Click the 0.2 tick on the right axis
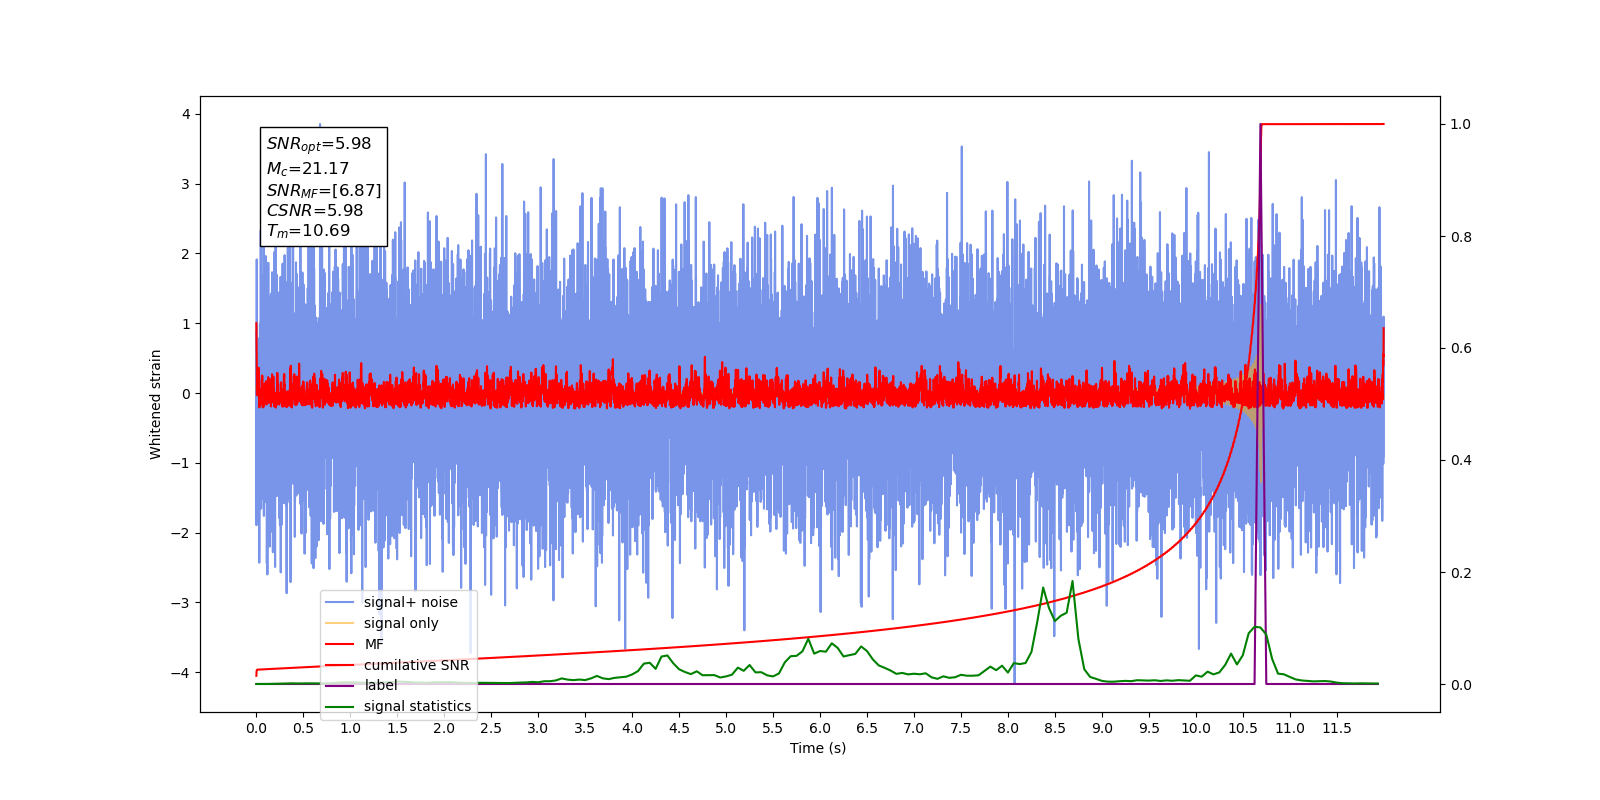The height and width of the screenshot is (800, 1600). tap(1461, 573)
